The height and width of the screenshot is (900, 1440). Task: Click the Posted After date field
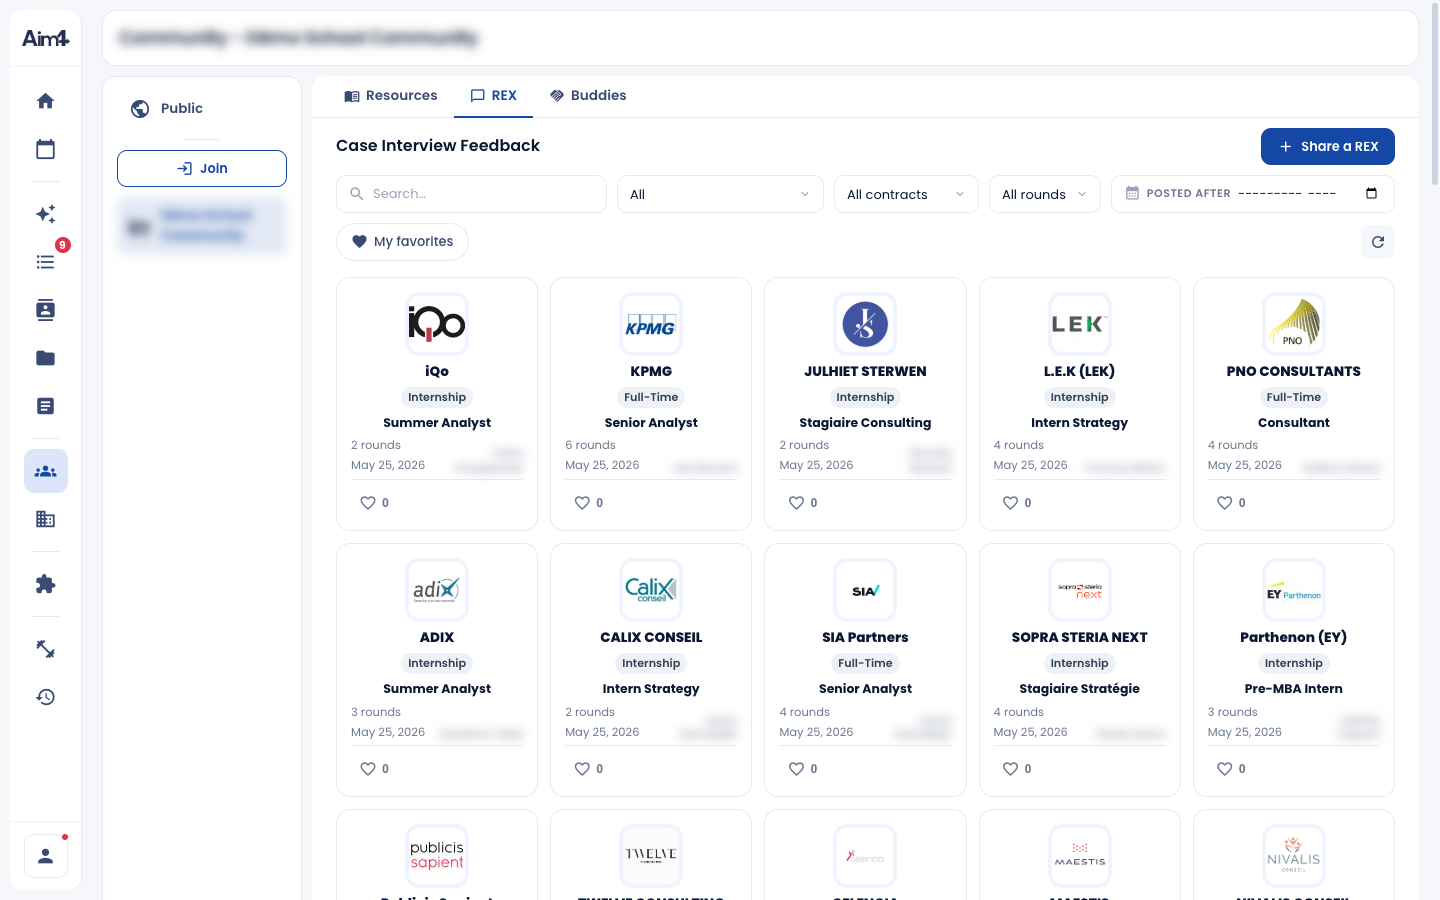[x=1252, y=194]
